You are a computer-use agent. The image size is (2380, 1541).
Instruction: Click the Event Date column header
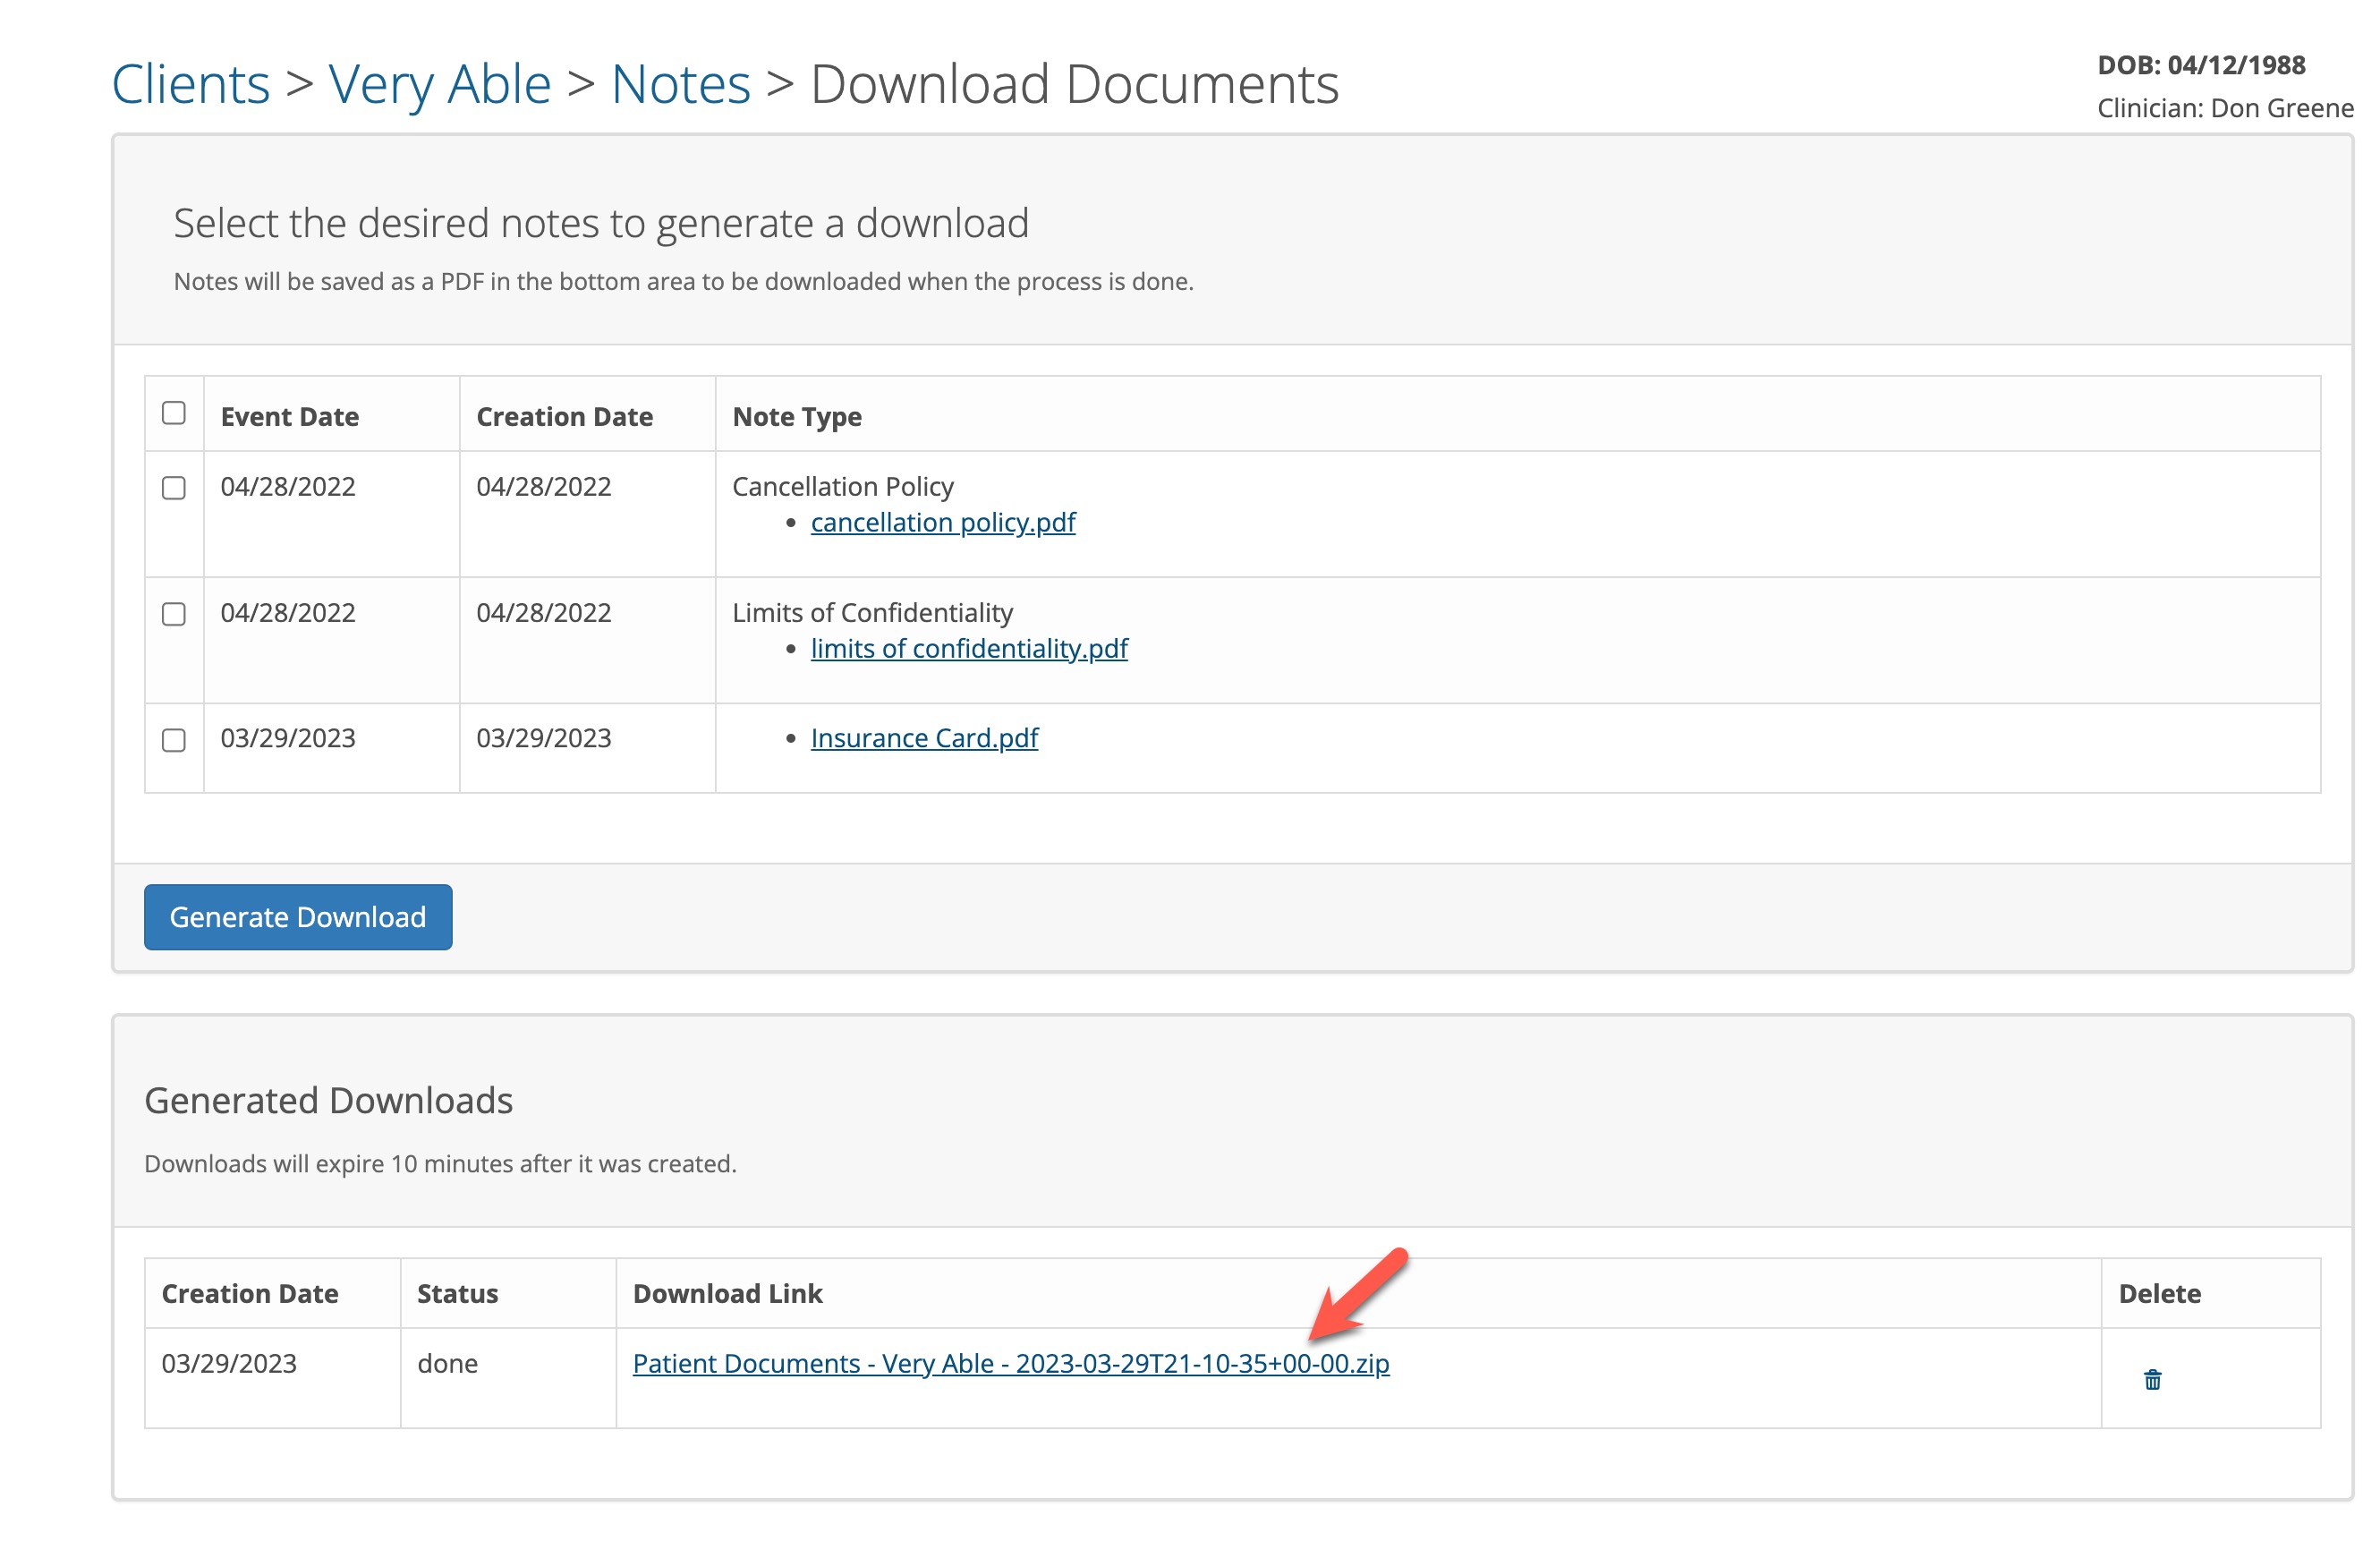[x=289, y=416]
